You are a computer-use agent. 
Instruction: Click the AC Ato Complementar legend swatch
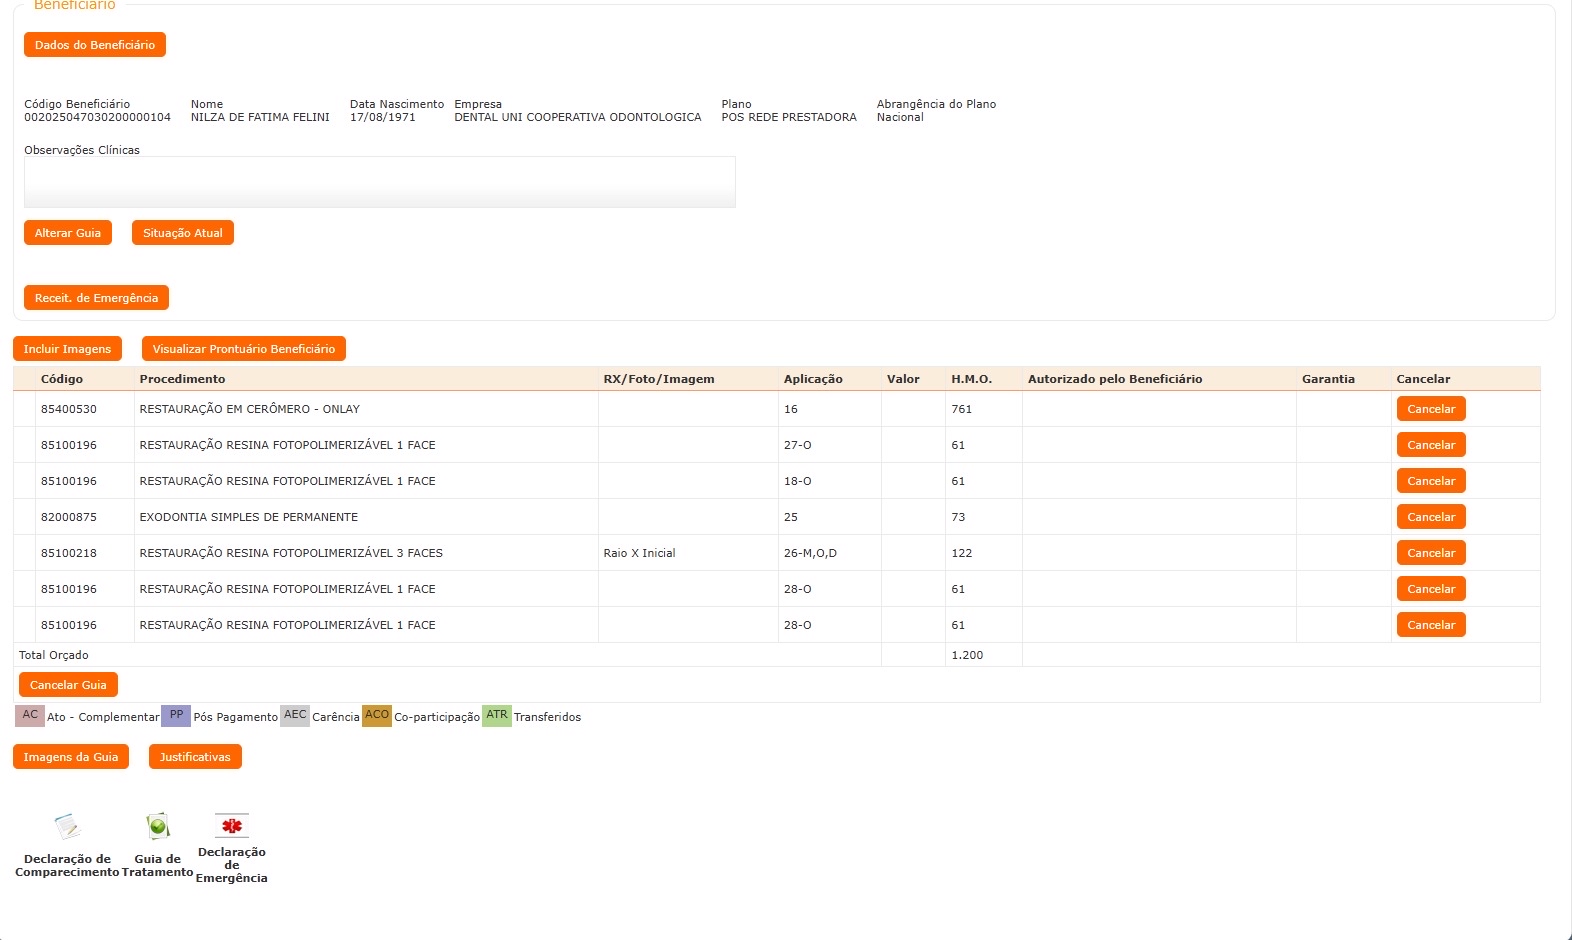point(30,716)
